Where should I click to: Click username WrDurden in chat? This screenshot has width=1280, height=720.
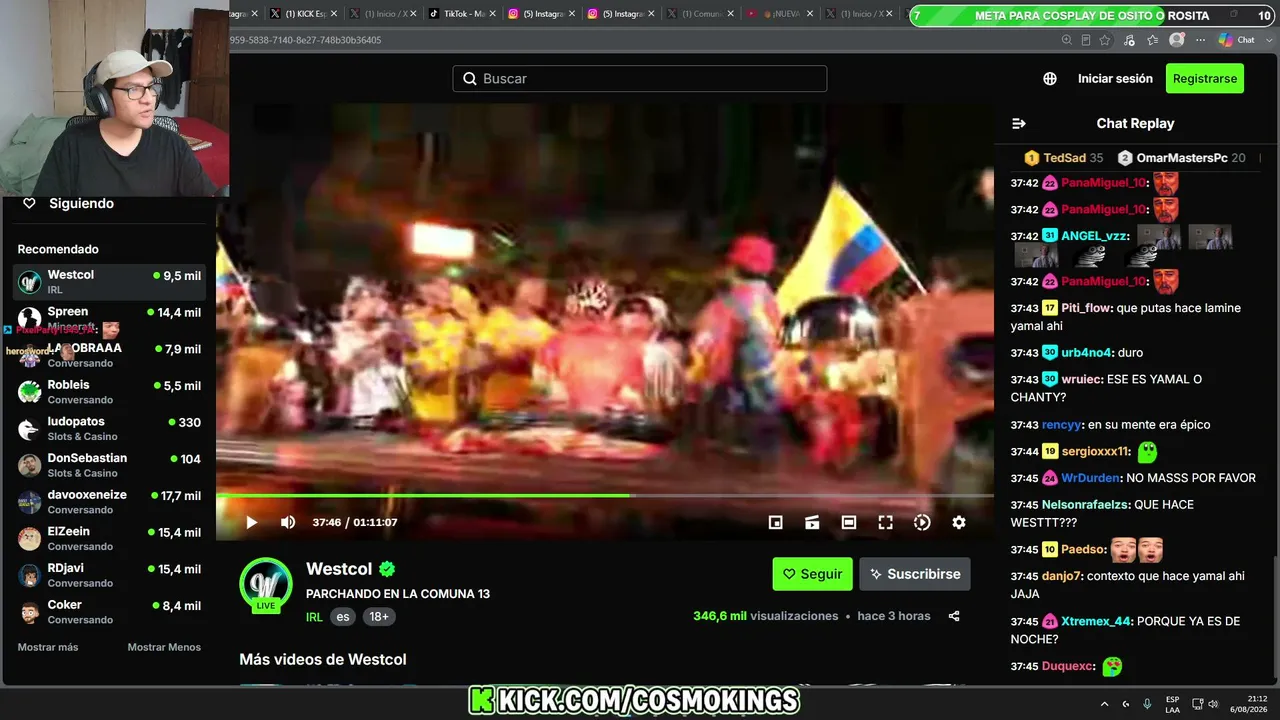click(1090, 479)
